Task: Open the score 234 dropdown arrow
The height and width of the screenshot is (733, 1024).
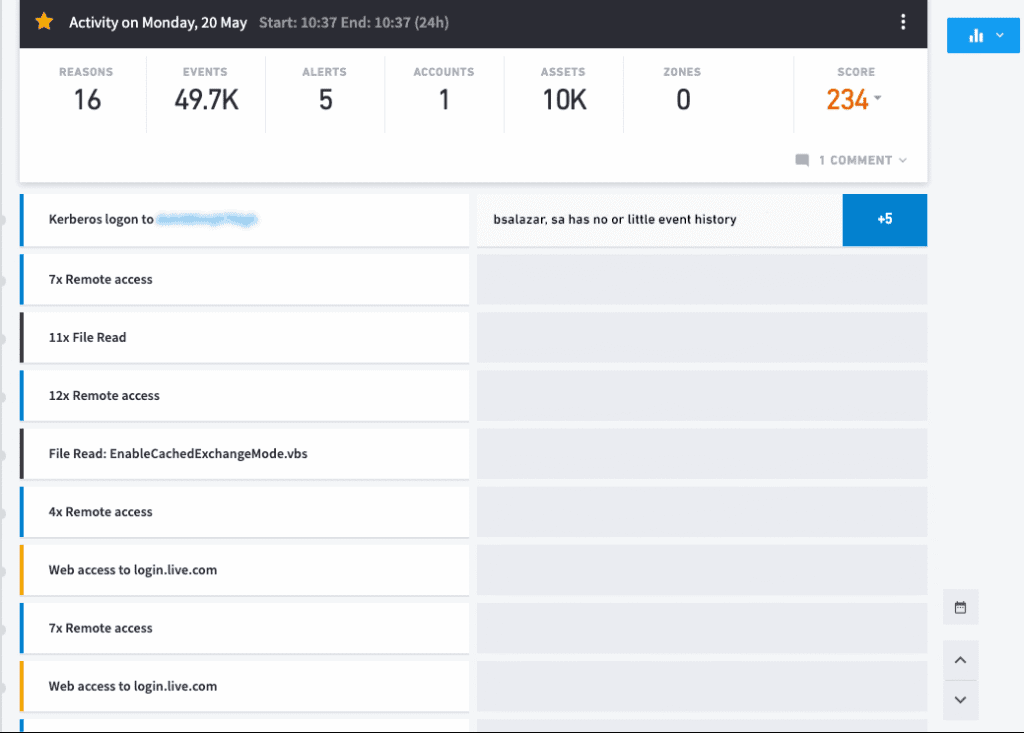Action: tap(877, 98)
